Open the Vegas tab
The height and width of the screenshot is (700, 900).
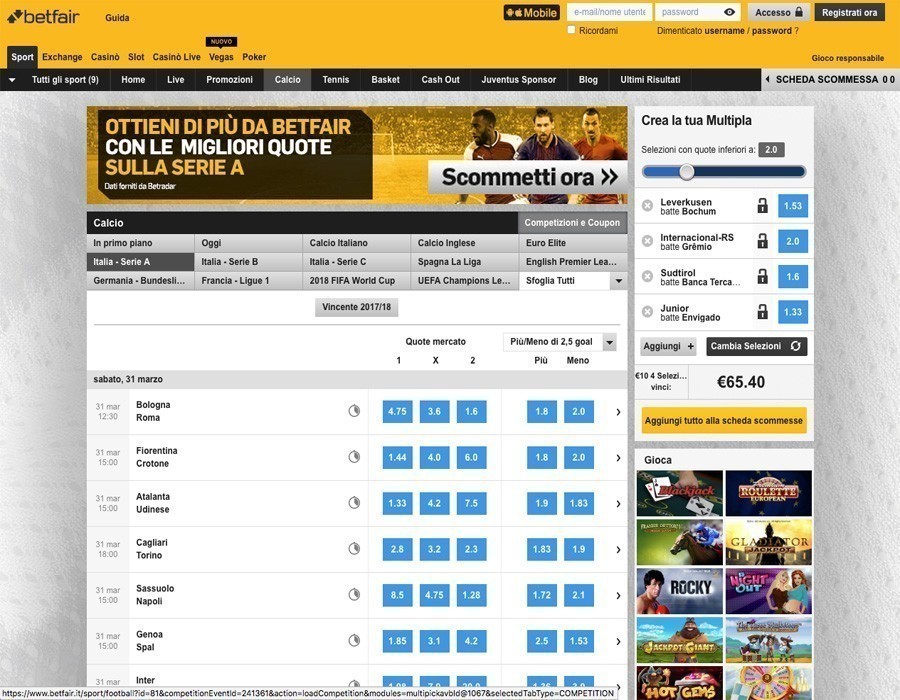pyautogui.click(x=221, y=57)
